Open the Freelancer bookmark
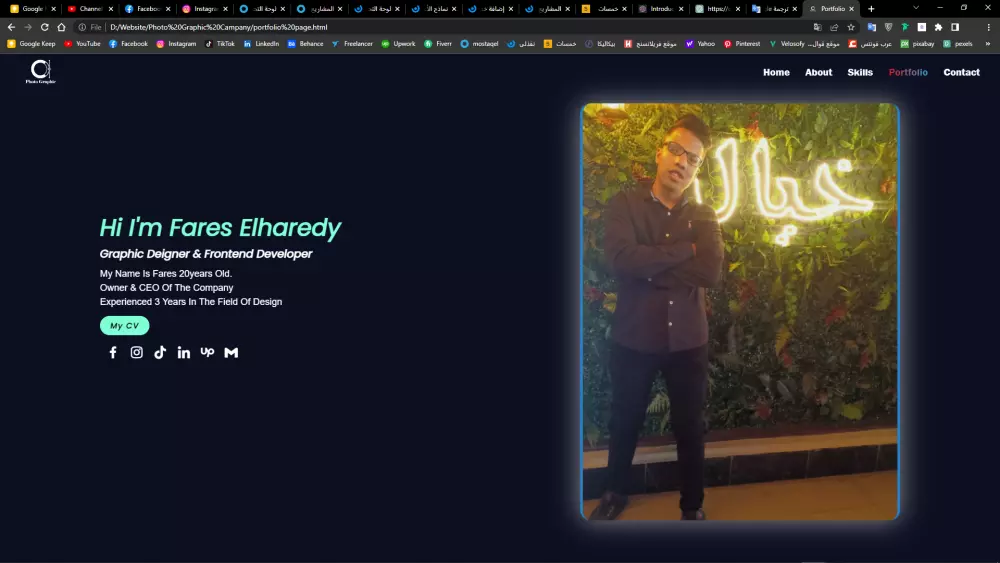The width and height of the screenshot is (1000, 563). (x=352, y=44)
